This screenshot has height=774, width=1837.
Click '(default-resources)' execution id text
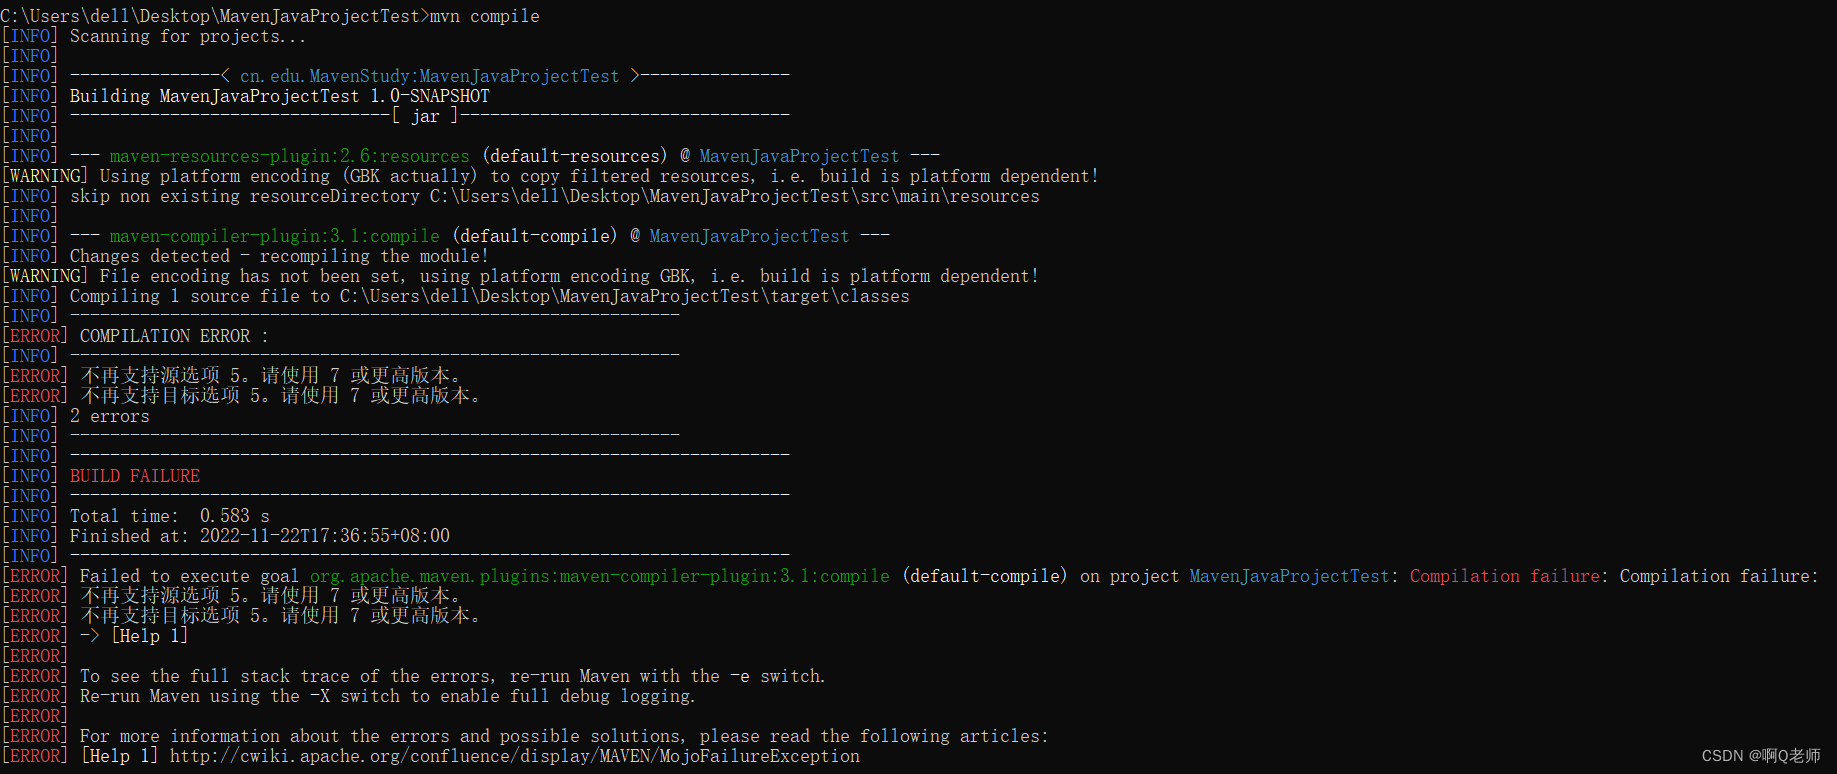click(575, 156)
